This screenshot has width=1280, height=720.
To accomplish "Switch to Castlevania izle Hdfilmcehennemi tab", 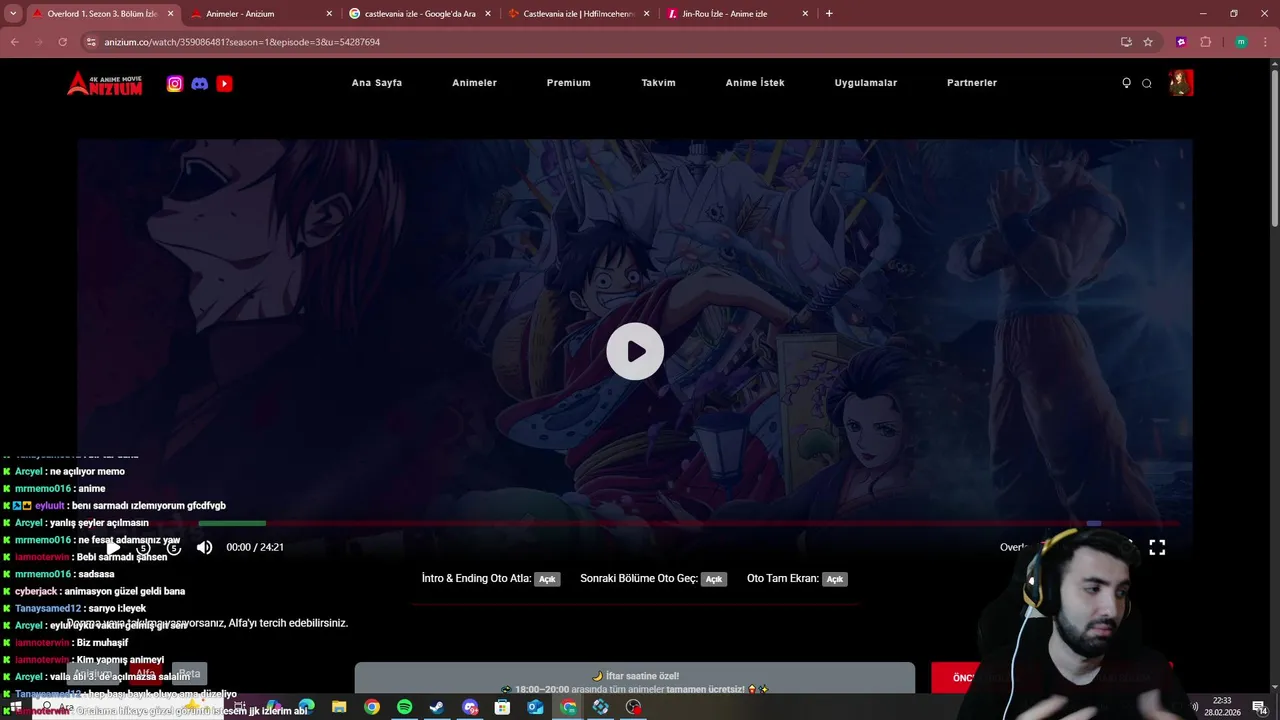I will pos(578,14).
